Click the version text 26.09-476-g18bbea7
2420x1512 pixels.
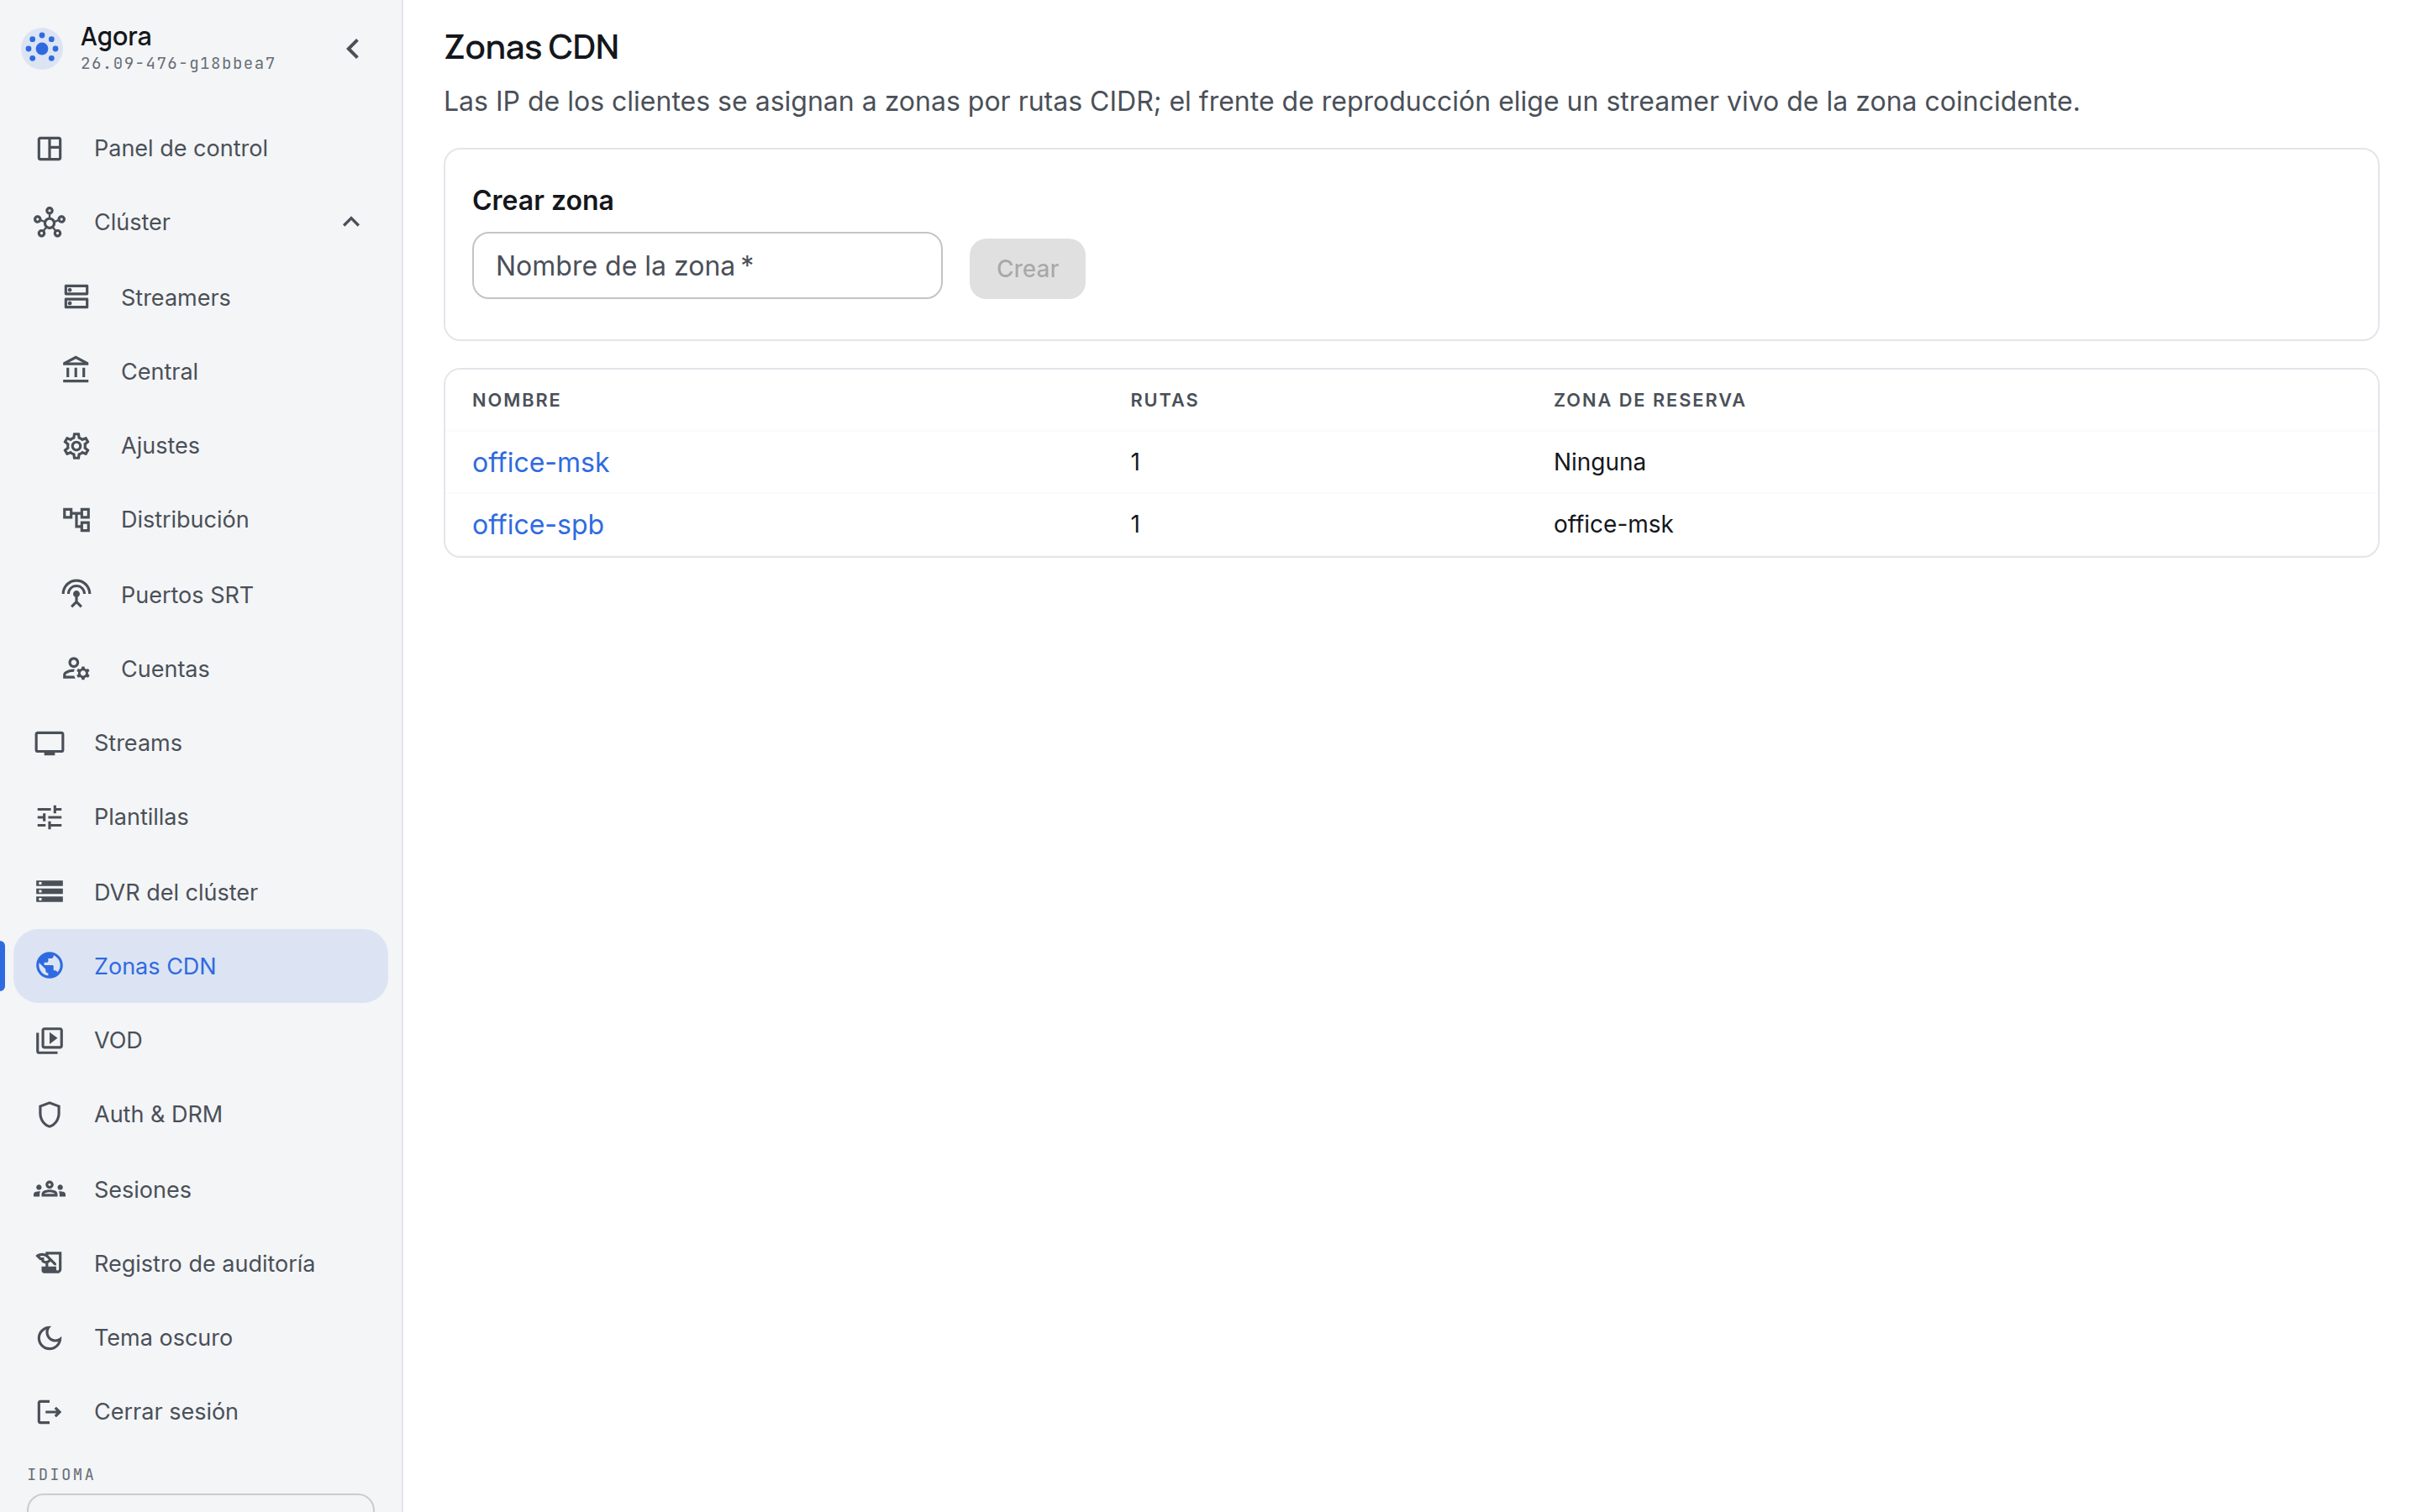[x=178, y=63]
